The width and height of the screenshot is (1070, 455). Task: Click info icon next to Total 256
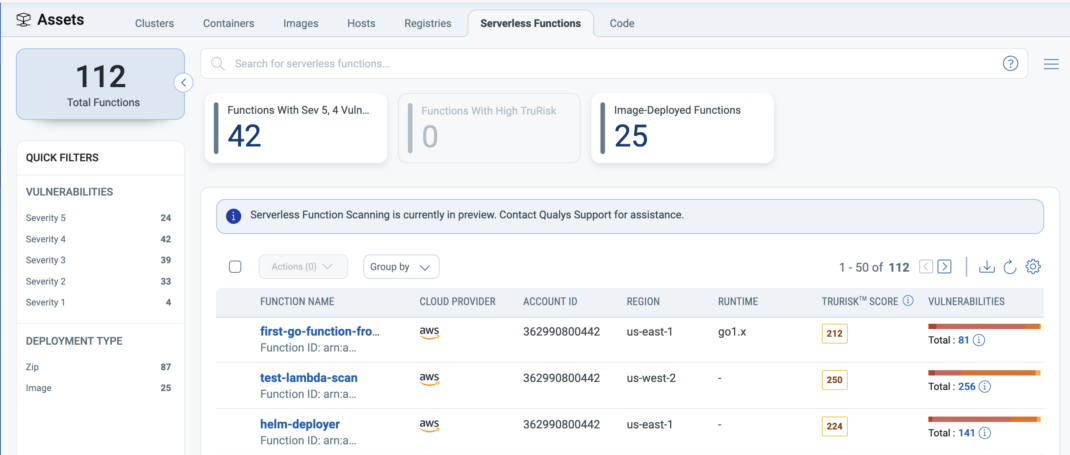point(985,386)
